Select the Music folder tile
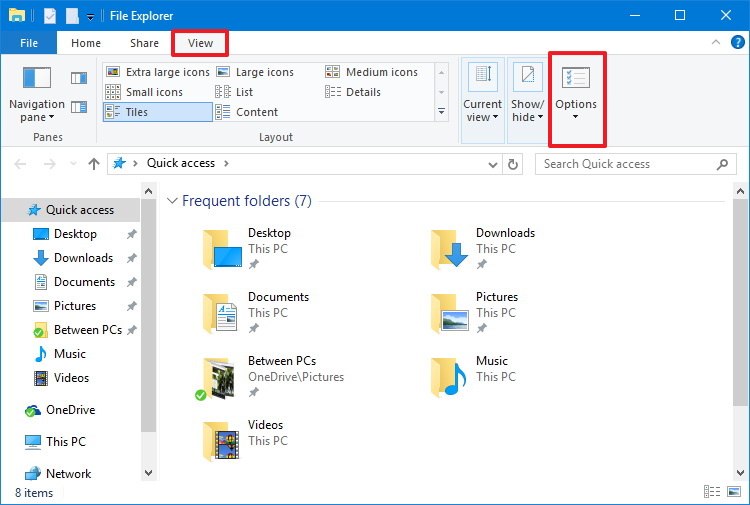This screenshot has height=505, width=750. coord(471,377)
